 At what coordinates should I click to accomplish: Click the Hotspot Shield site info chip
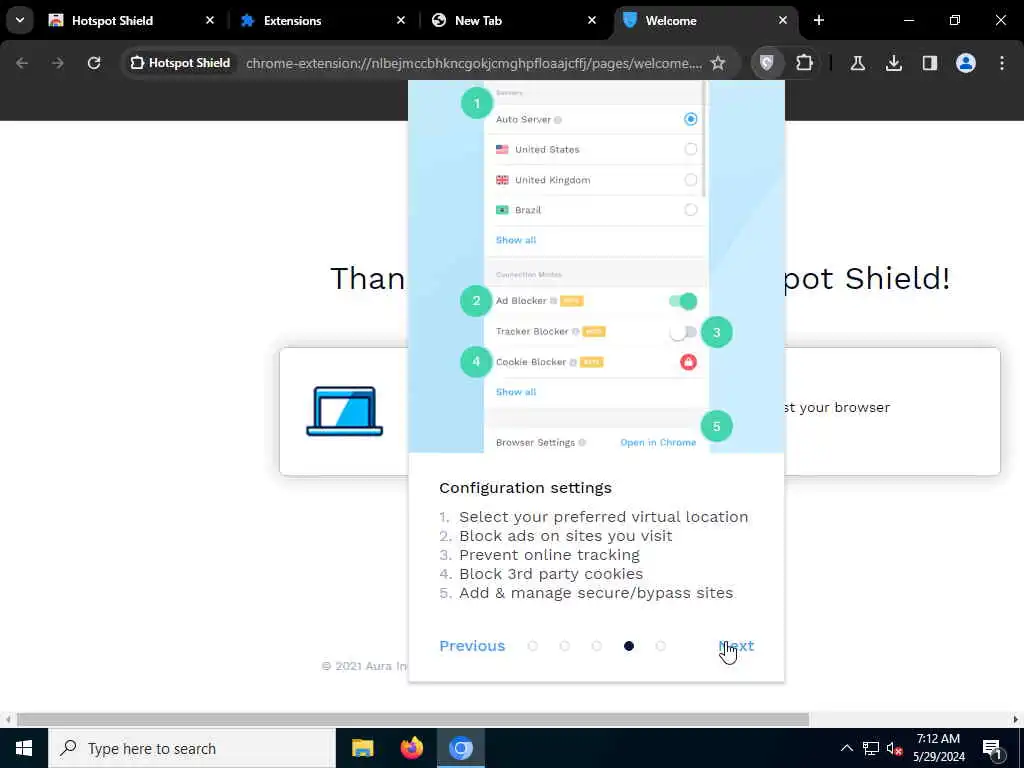click(x=180, y=63)
